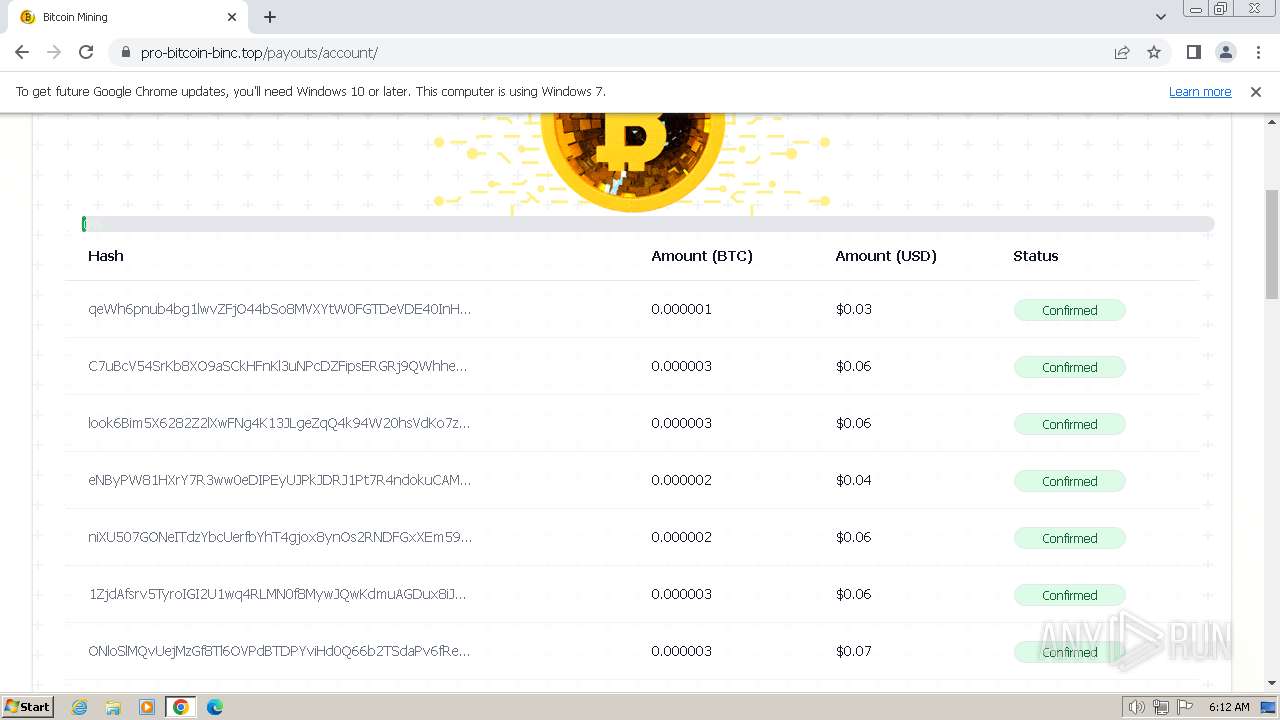Screen dimensions: 1280x720
Task: Open File Explorer from taskbar
Action: [x=113, y=707]
